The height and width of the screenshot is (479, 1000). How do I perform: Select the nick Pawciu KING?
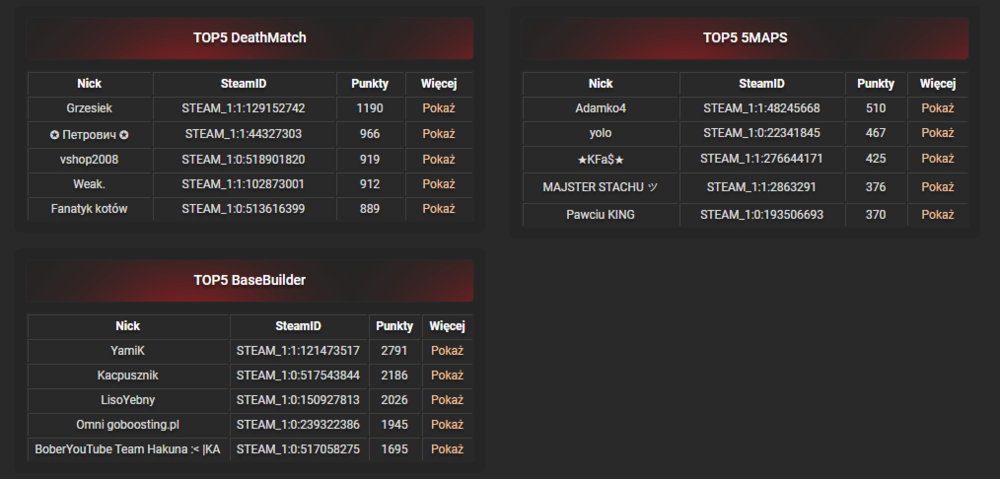coord(601,215)
